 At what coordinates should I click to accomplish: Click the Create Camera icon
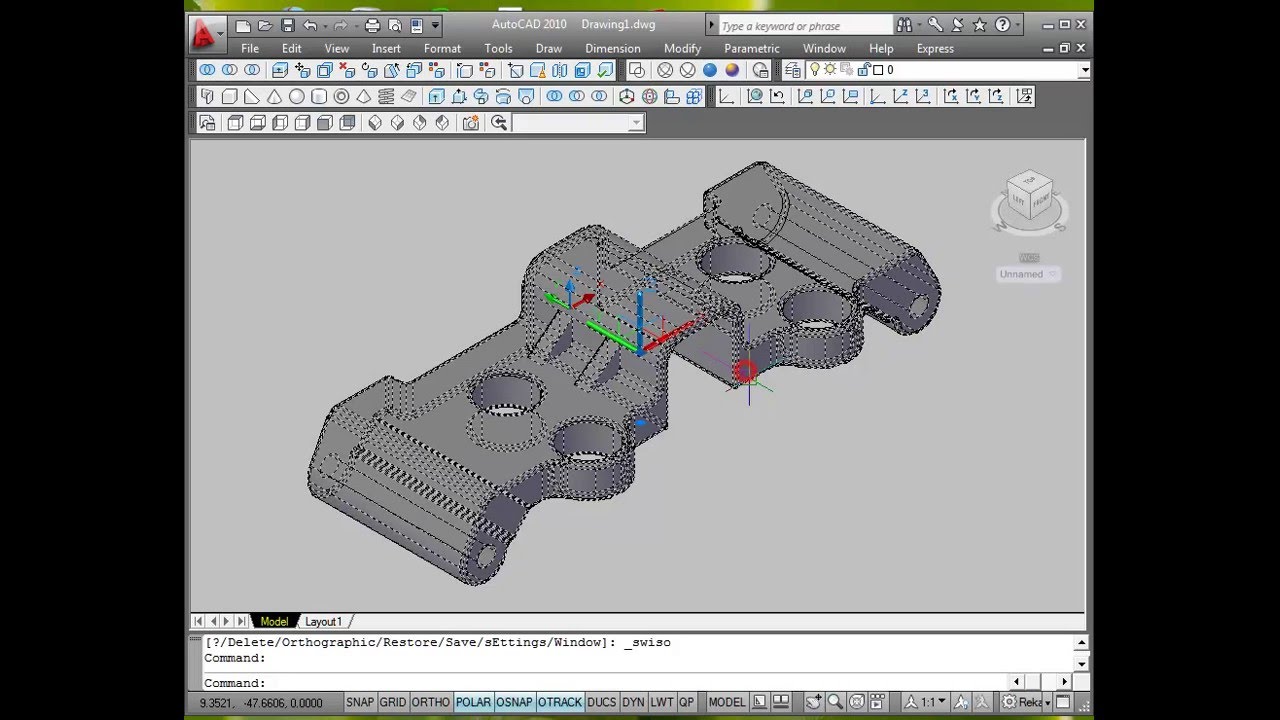(x=471, y=123)
